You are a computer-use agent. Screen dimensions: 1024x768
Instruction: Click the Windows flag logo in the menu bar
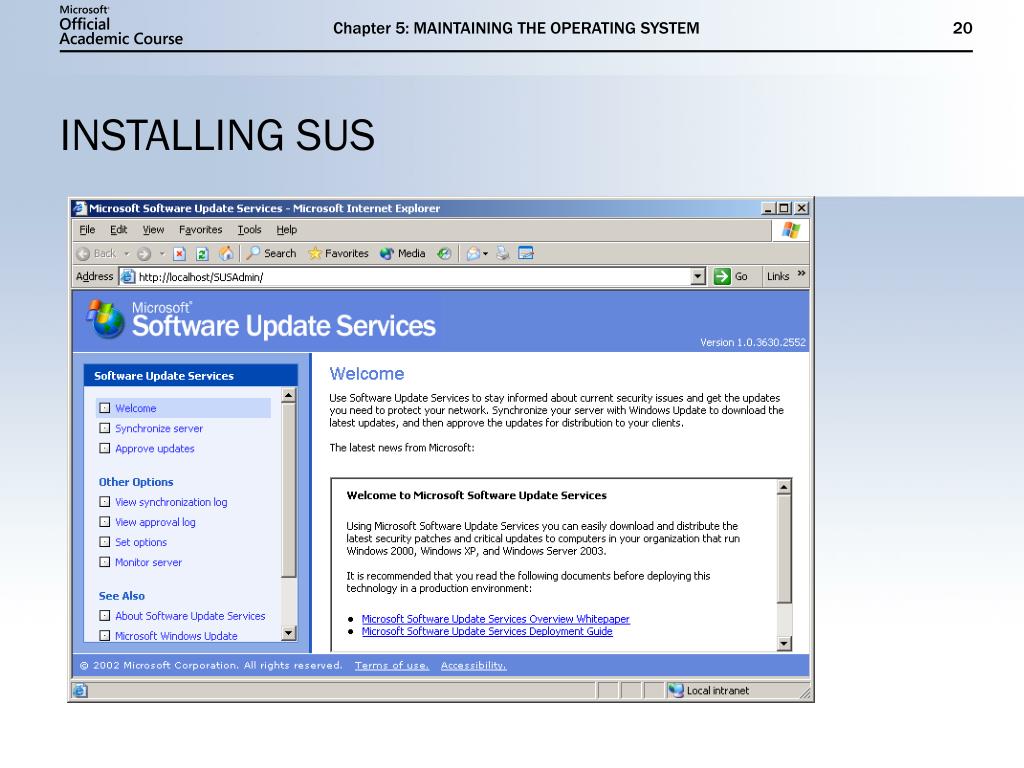click(x=791, y=230)
